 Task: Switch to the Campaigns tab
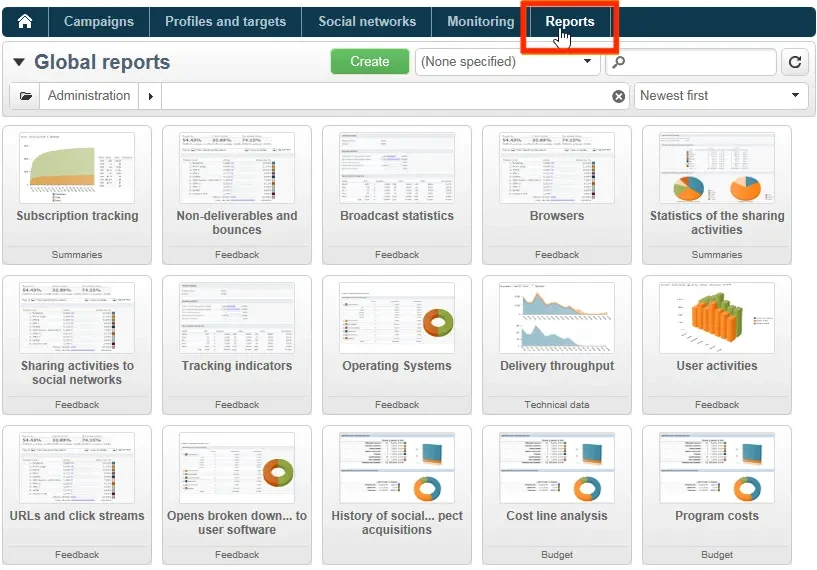99,22
